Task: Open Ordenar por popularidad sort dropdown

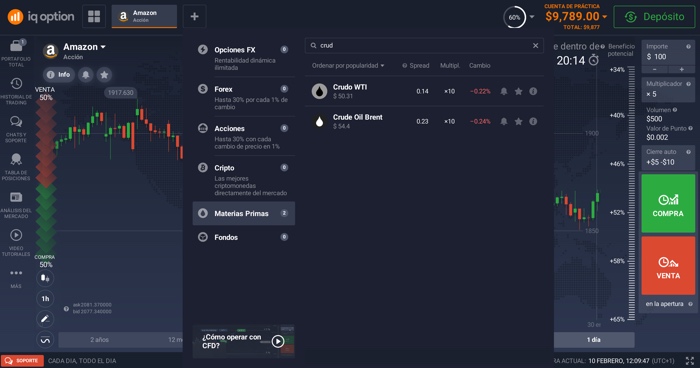Action: [x=348, y=66]
